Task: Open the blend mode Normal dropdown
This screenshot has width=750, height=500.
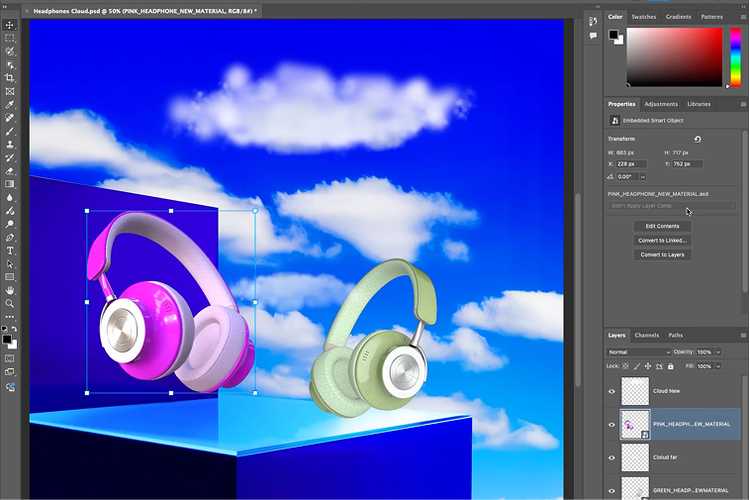Action: 639,352
